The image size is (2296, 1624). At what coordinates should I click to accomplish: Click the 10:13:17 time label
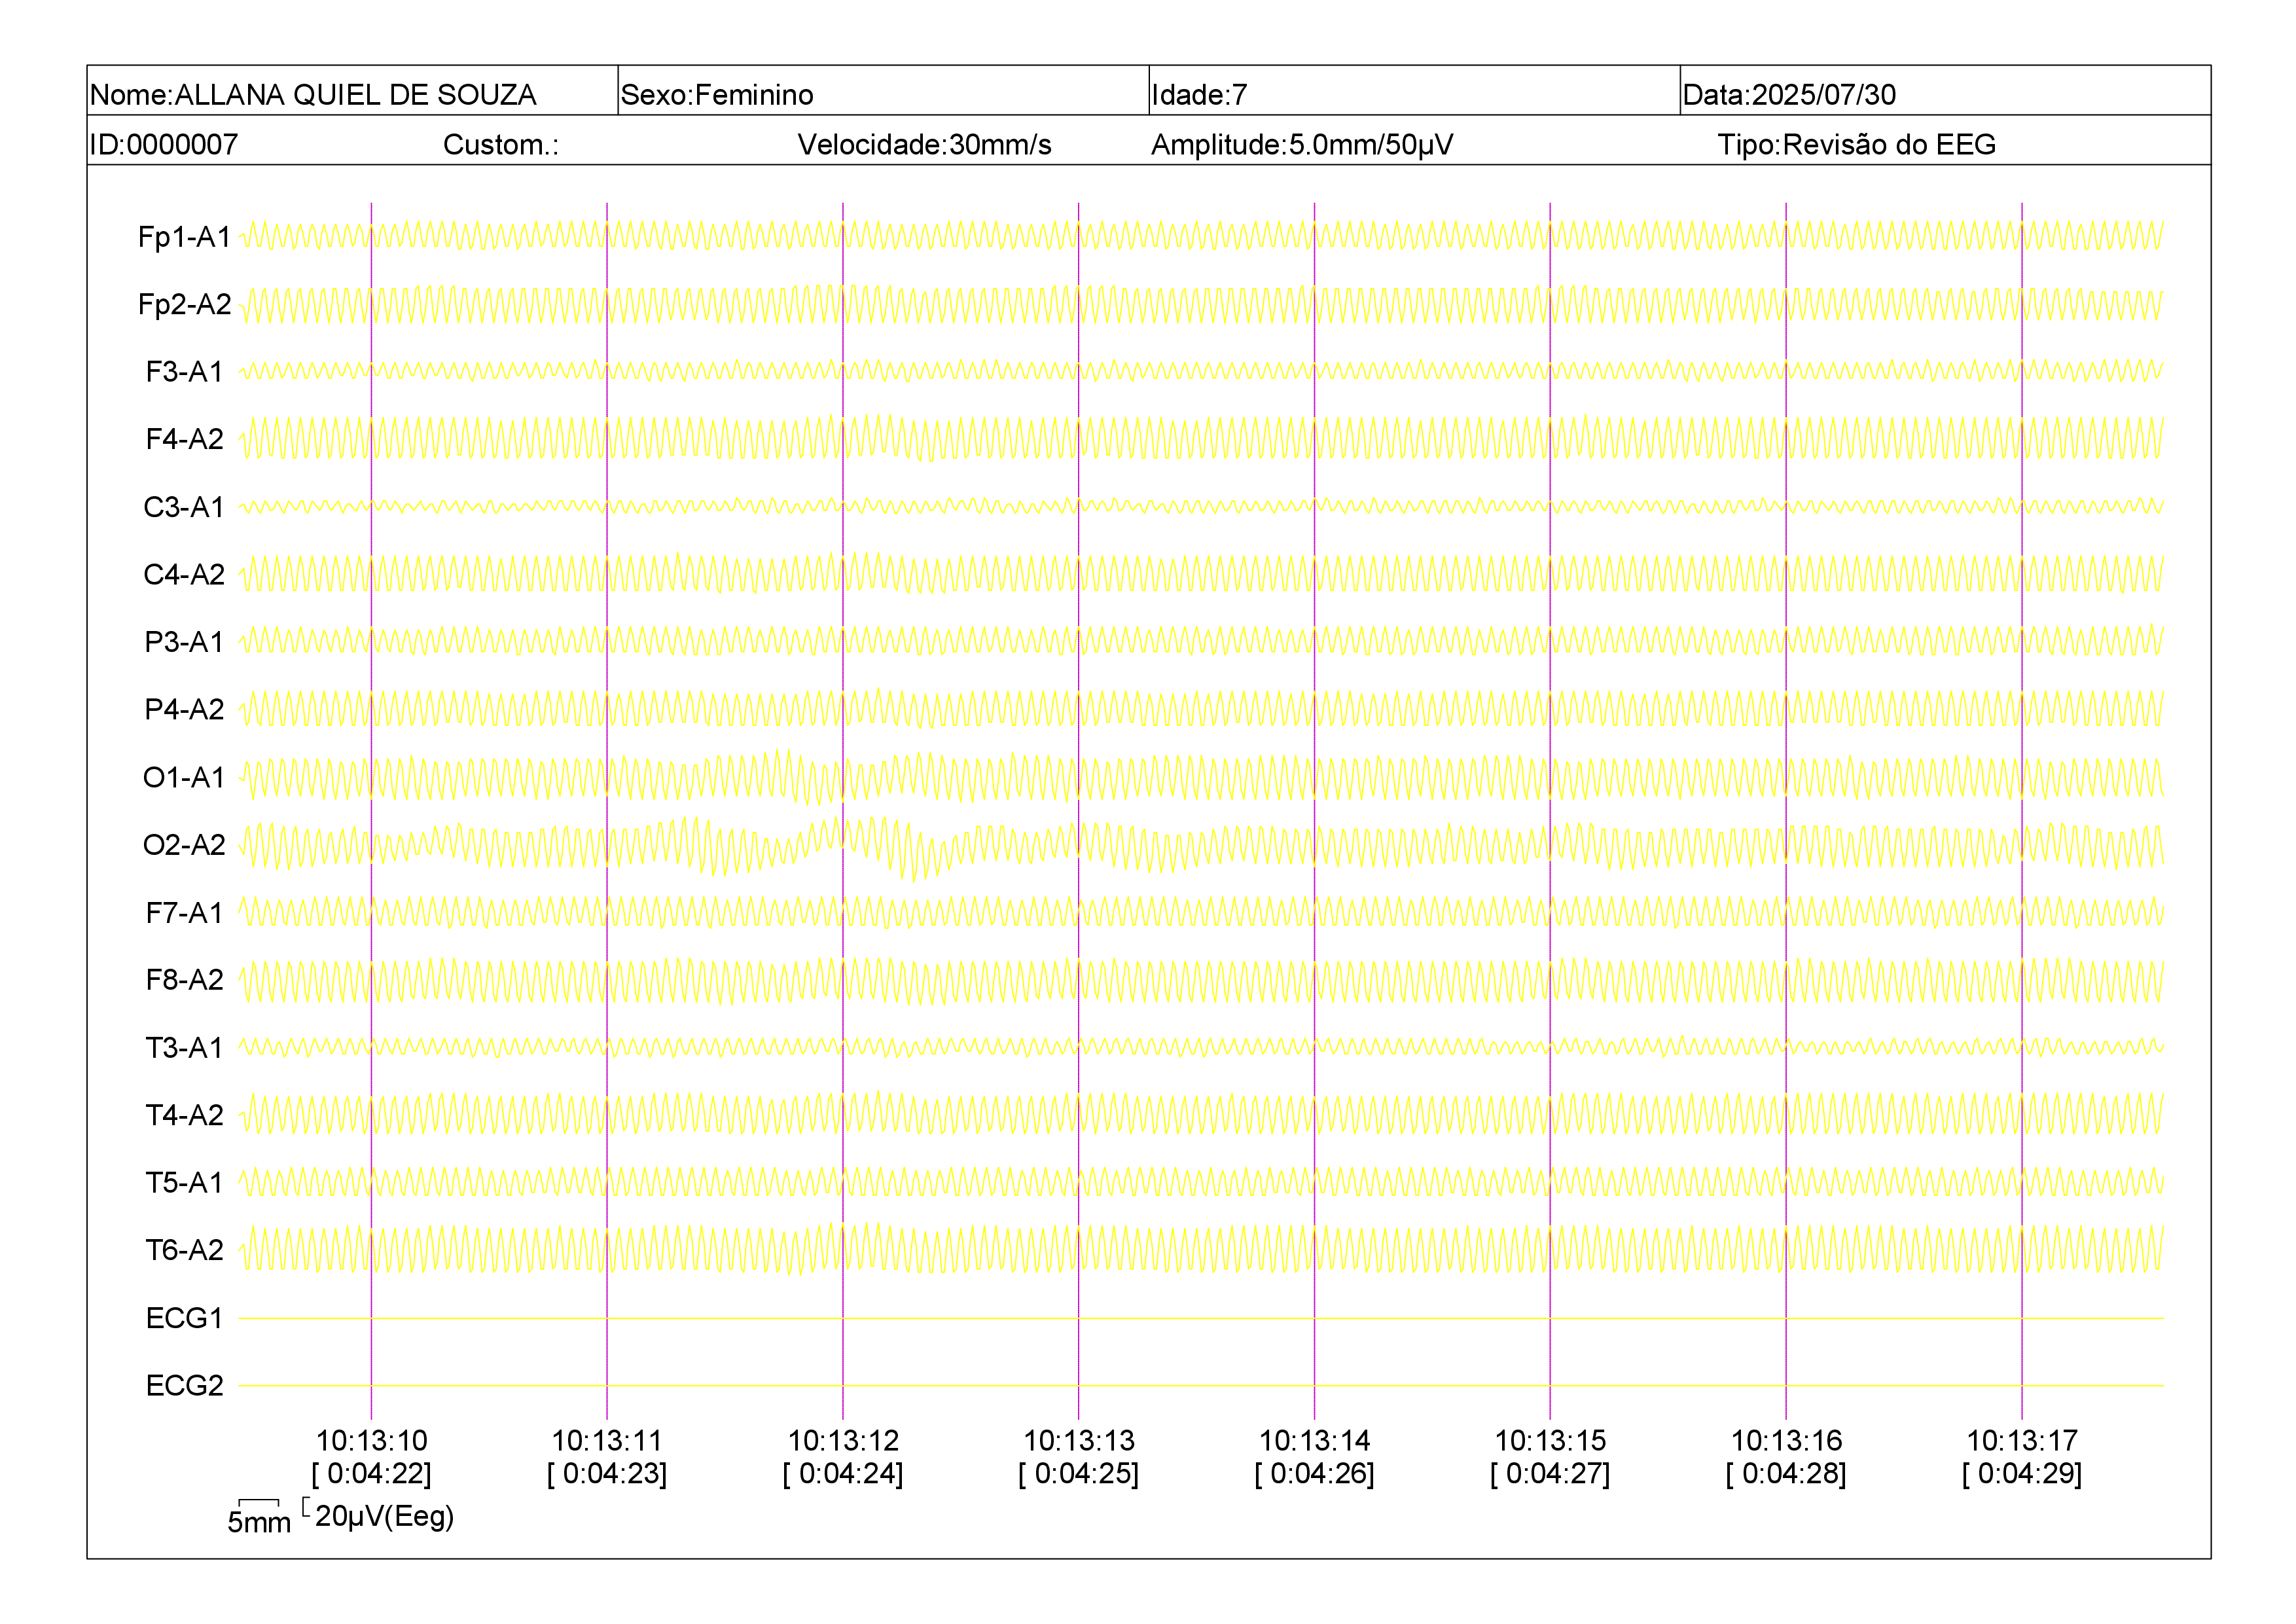[2022, 1441]
